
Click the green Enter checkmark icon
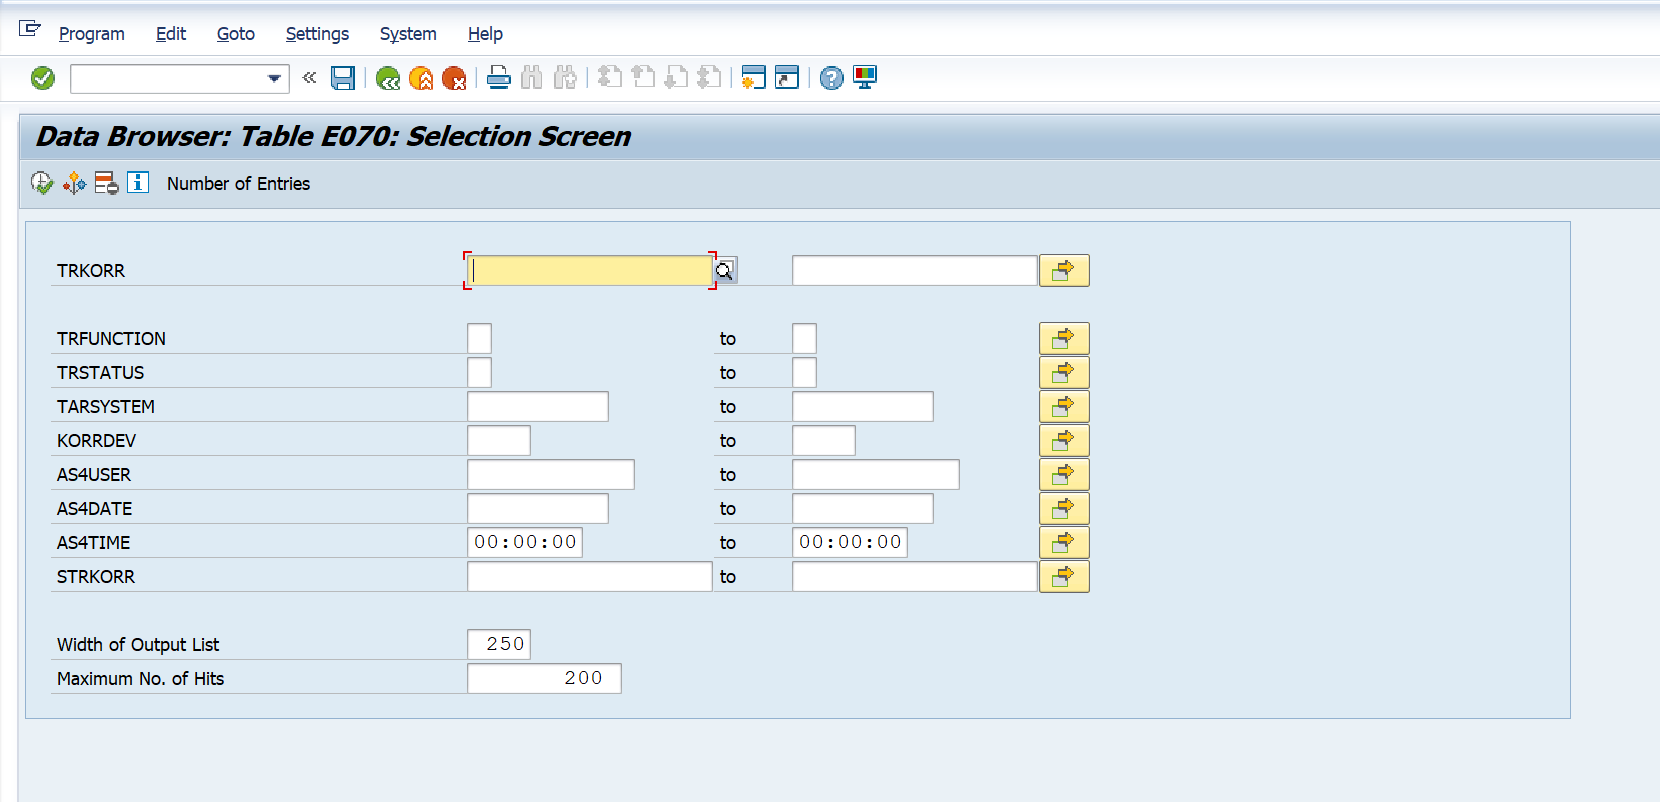(43, 78)
